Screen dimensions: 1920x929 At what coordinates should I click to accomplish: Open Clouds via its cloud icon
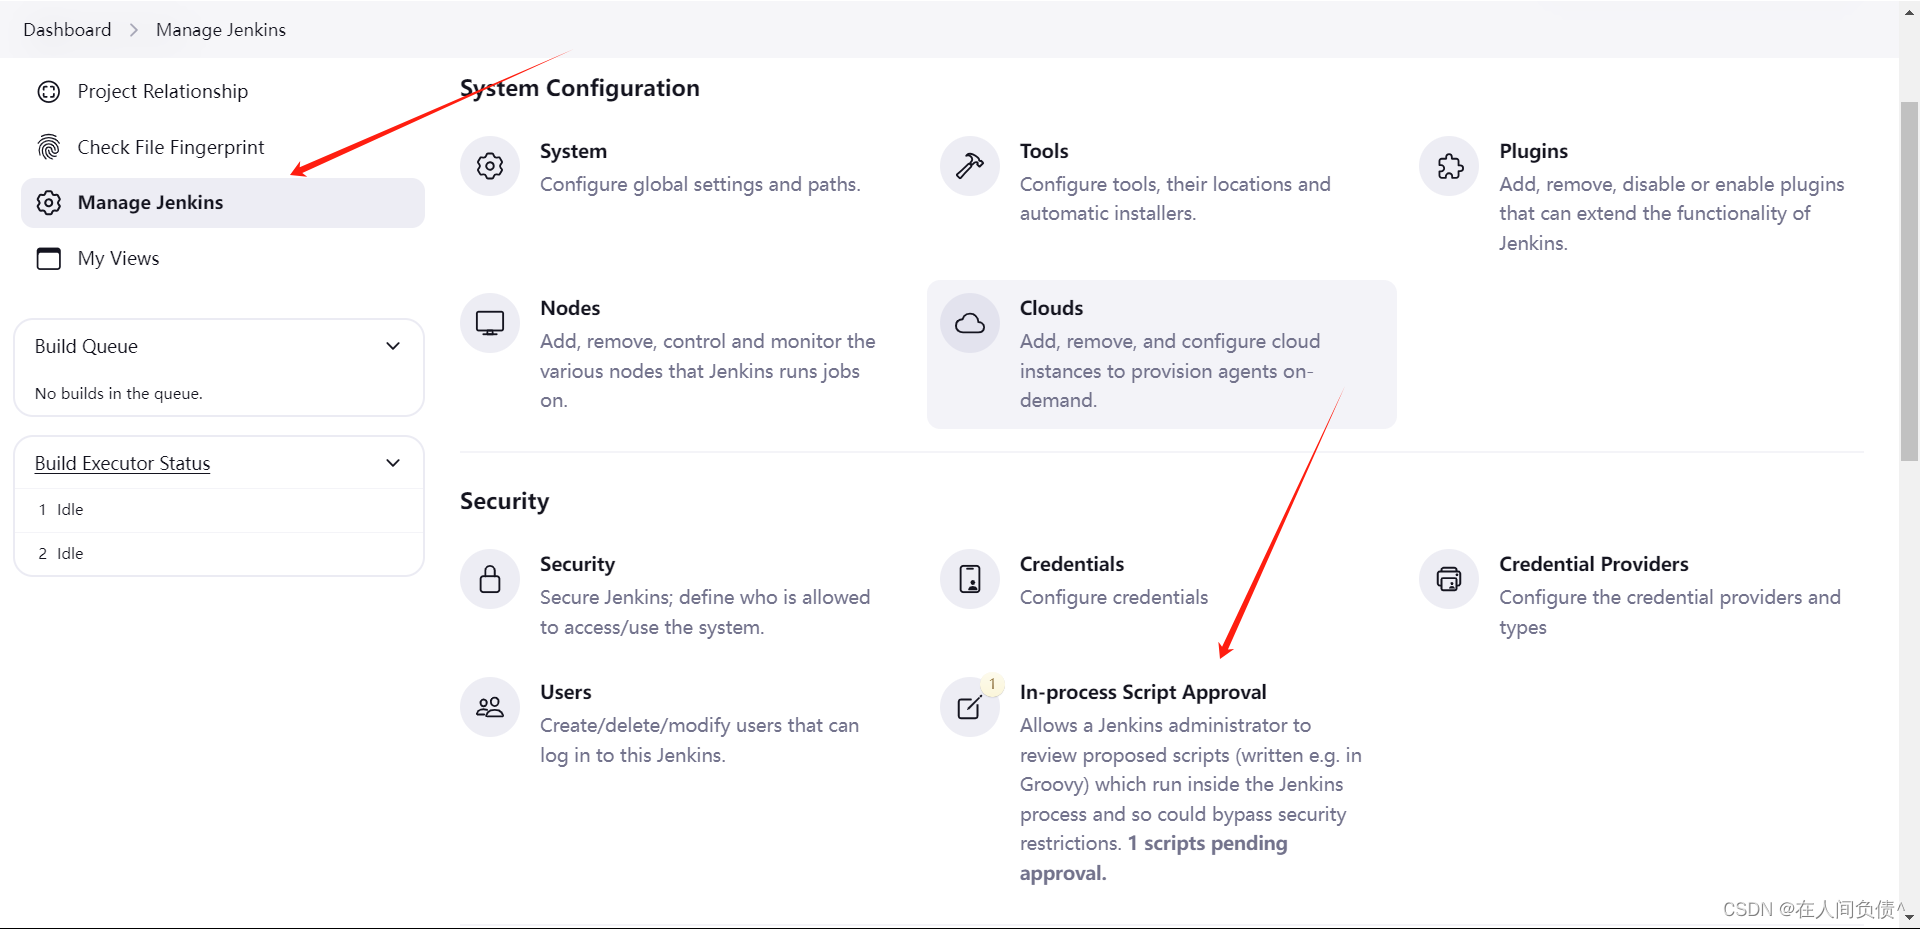point(968,322)
